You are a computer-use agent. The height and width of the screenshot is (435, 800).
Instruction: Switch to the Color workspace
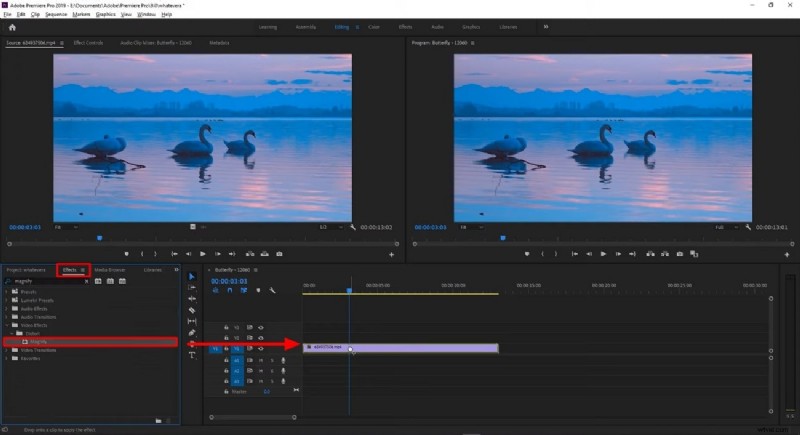[x=374, y=27]
